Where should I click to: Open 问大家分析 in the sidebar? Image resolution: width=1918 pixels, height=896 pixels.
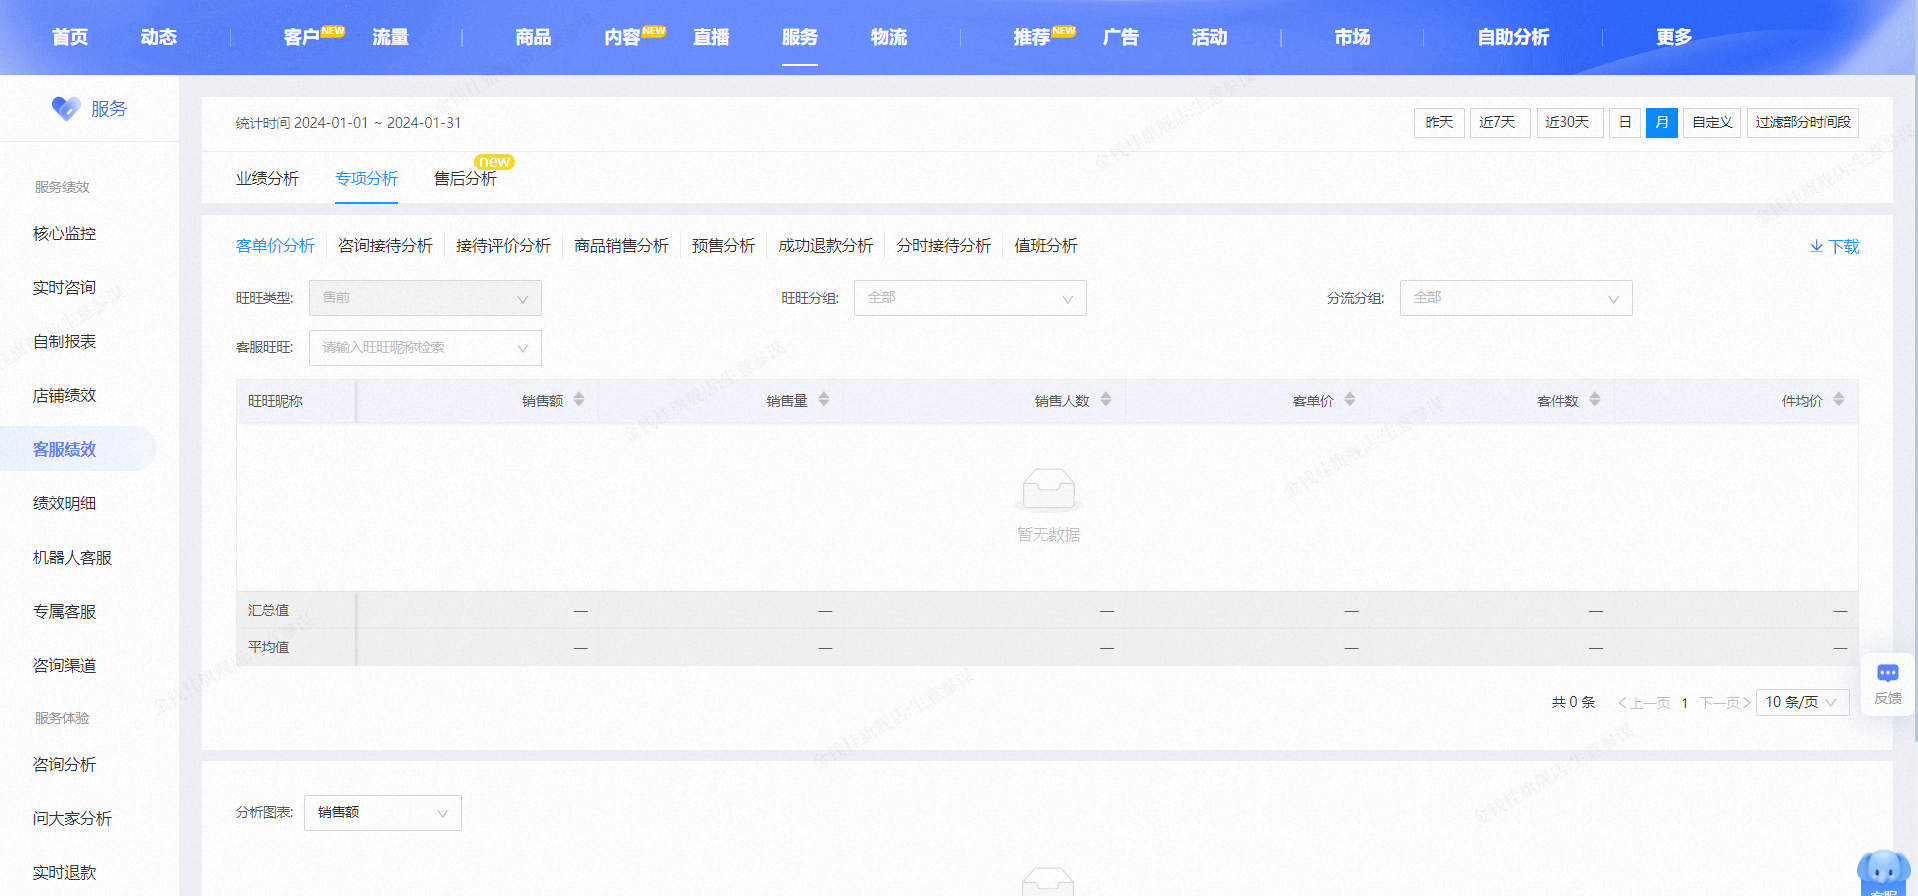pos(72,819)
